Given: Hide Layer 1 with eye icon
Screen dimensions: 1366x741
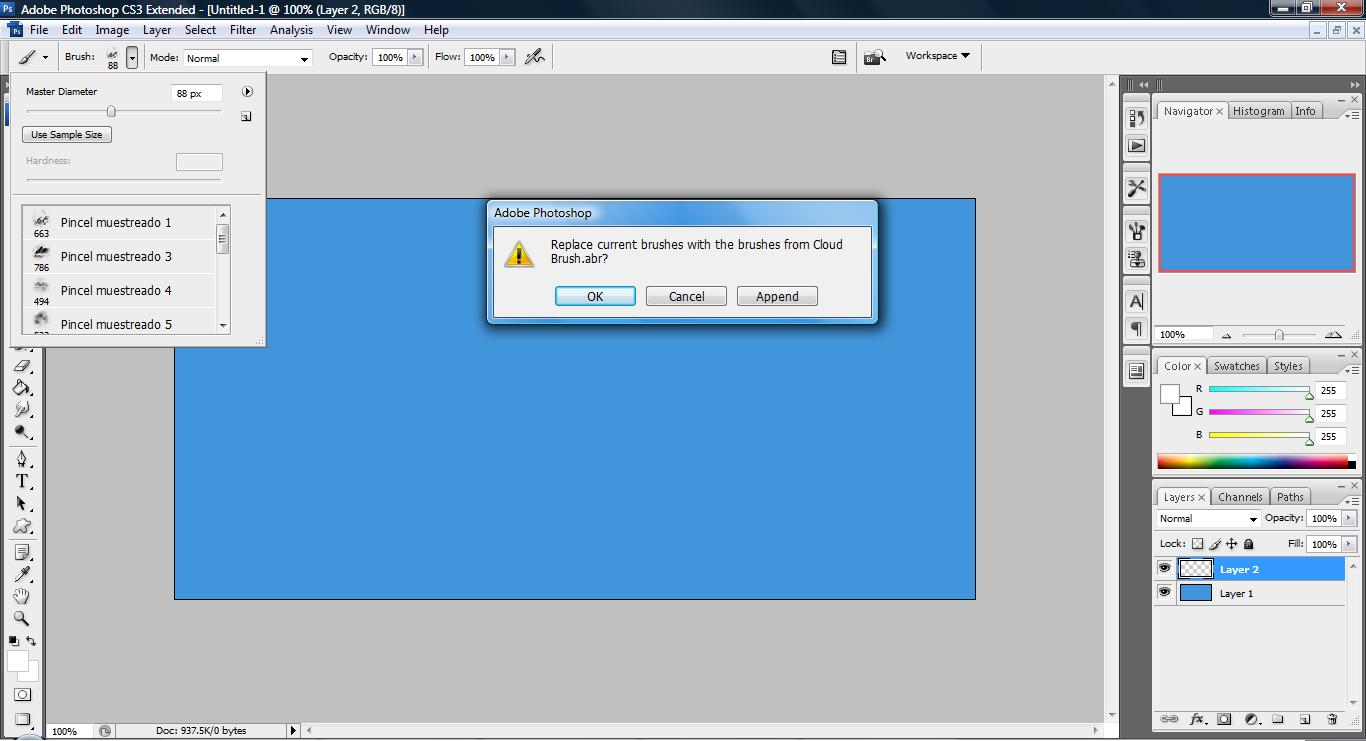Looking at the screenshot, I should (1164, 593).
